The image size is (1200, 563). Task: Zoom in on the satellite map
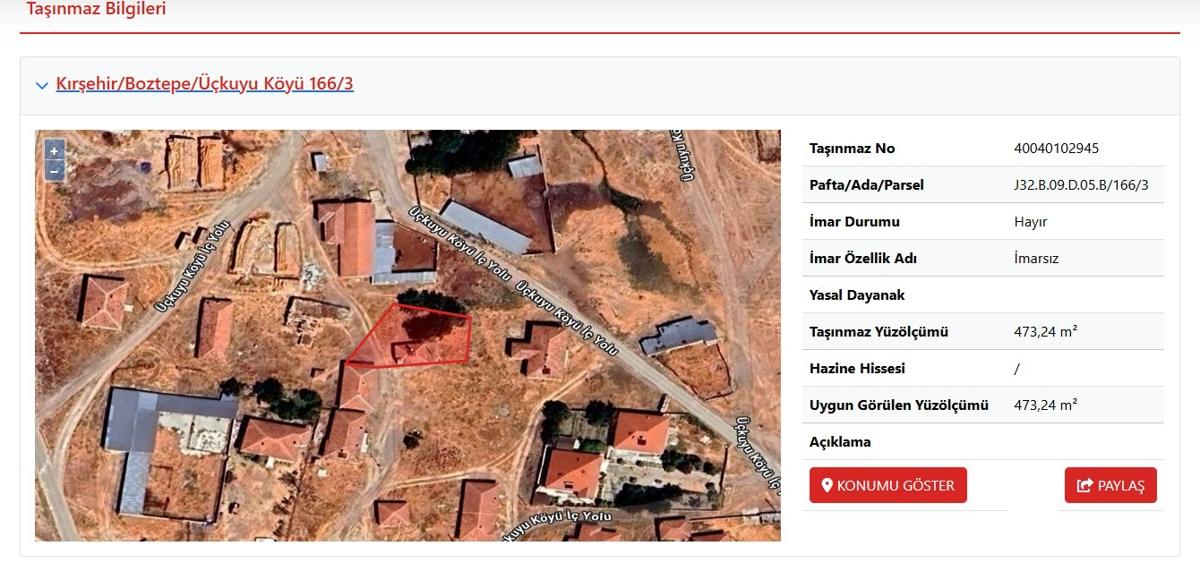(x=54, y=151)
